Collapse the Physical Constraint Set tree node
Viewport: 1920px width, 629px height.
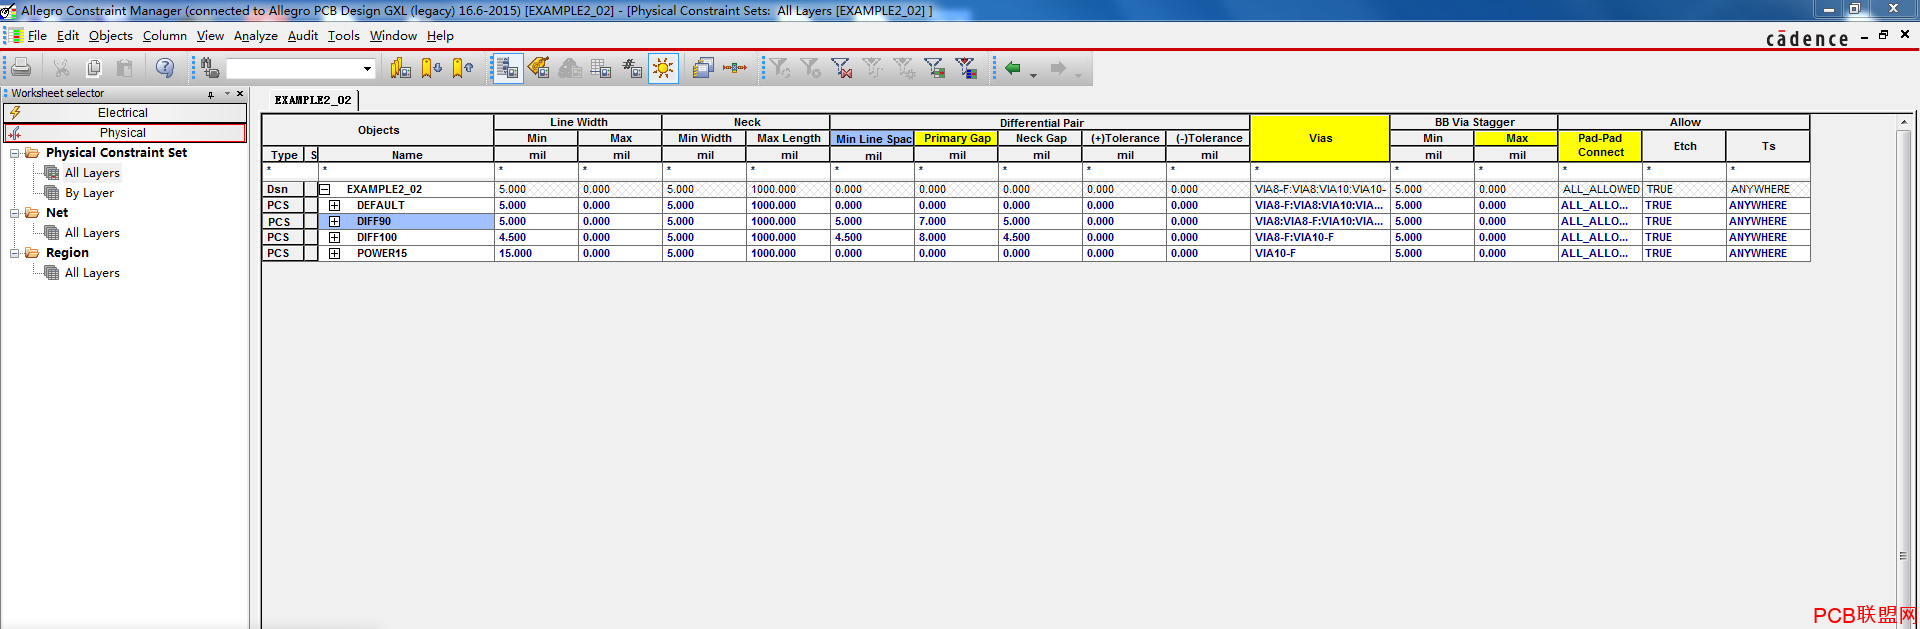click(14, 153)
